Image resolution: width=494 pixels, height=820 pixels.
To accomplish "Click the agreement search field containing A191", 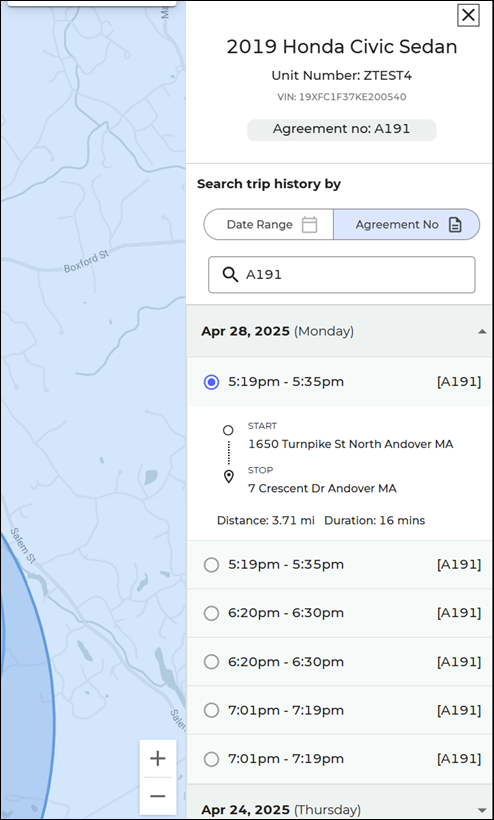I will pos(341,275).
